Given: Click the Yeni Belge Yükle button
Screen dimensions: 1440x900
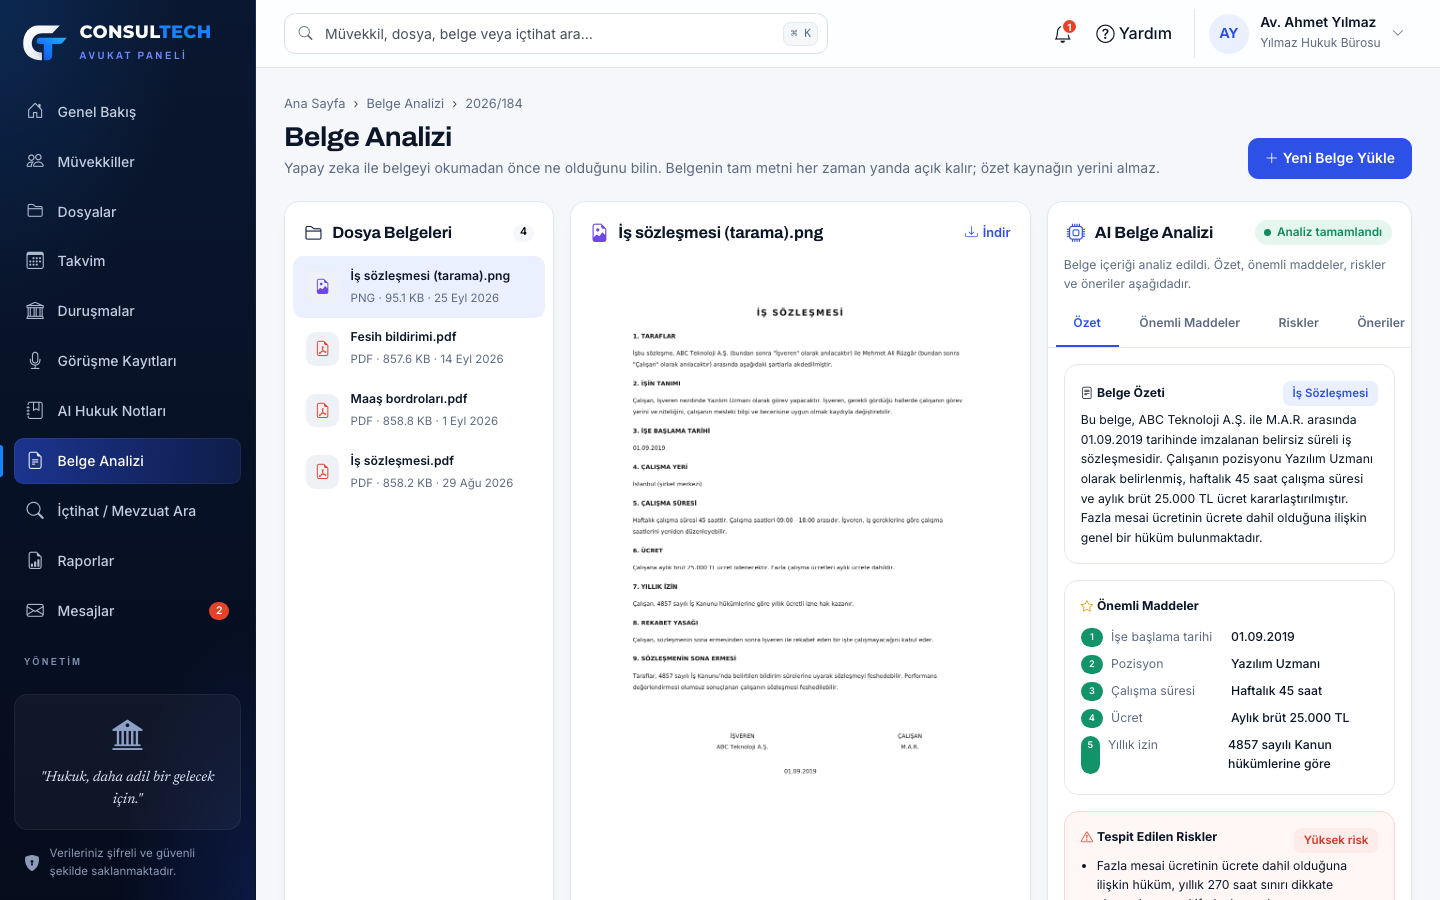Looking at the screenshot, I should (x=1330, y=158).
